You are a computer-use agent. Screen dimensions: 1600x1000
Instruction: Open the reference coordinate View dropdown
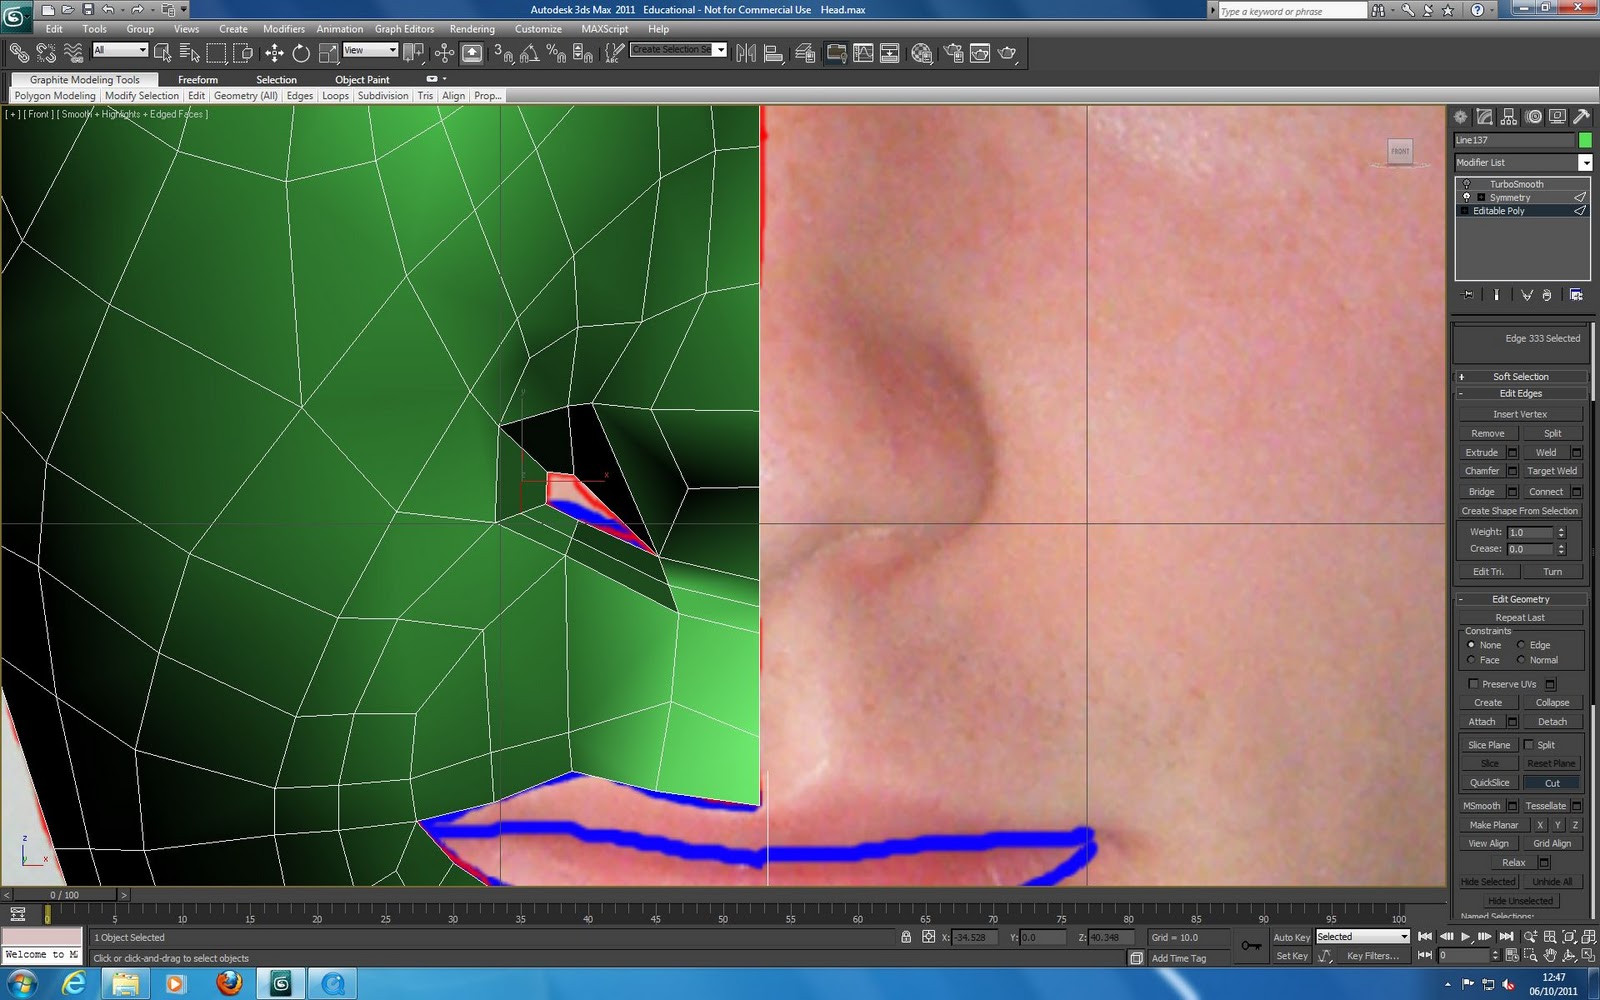point(370,50)
